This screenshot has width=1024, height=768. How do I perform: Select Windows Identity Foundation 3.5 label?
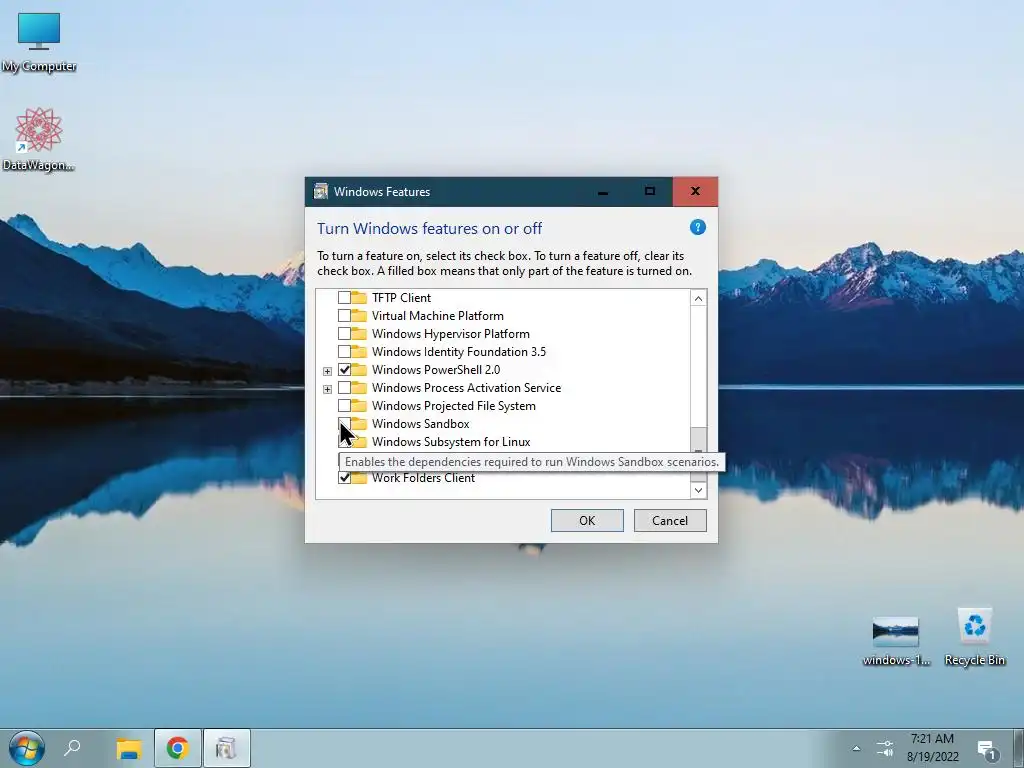point(458,351)
